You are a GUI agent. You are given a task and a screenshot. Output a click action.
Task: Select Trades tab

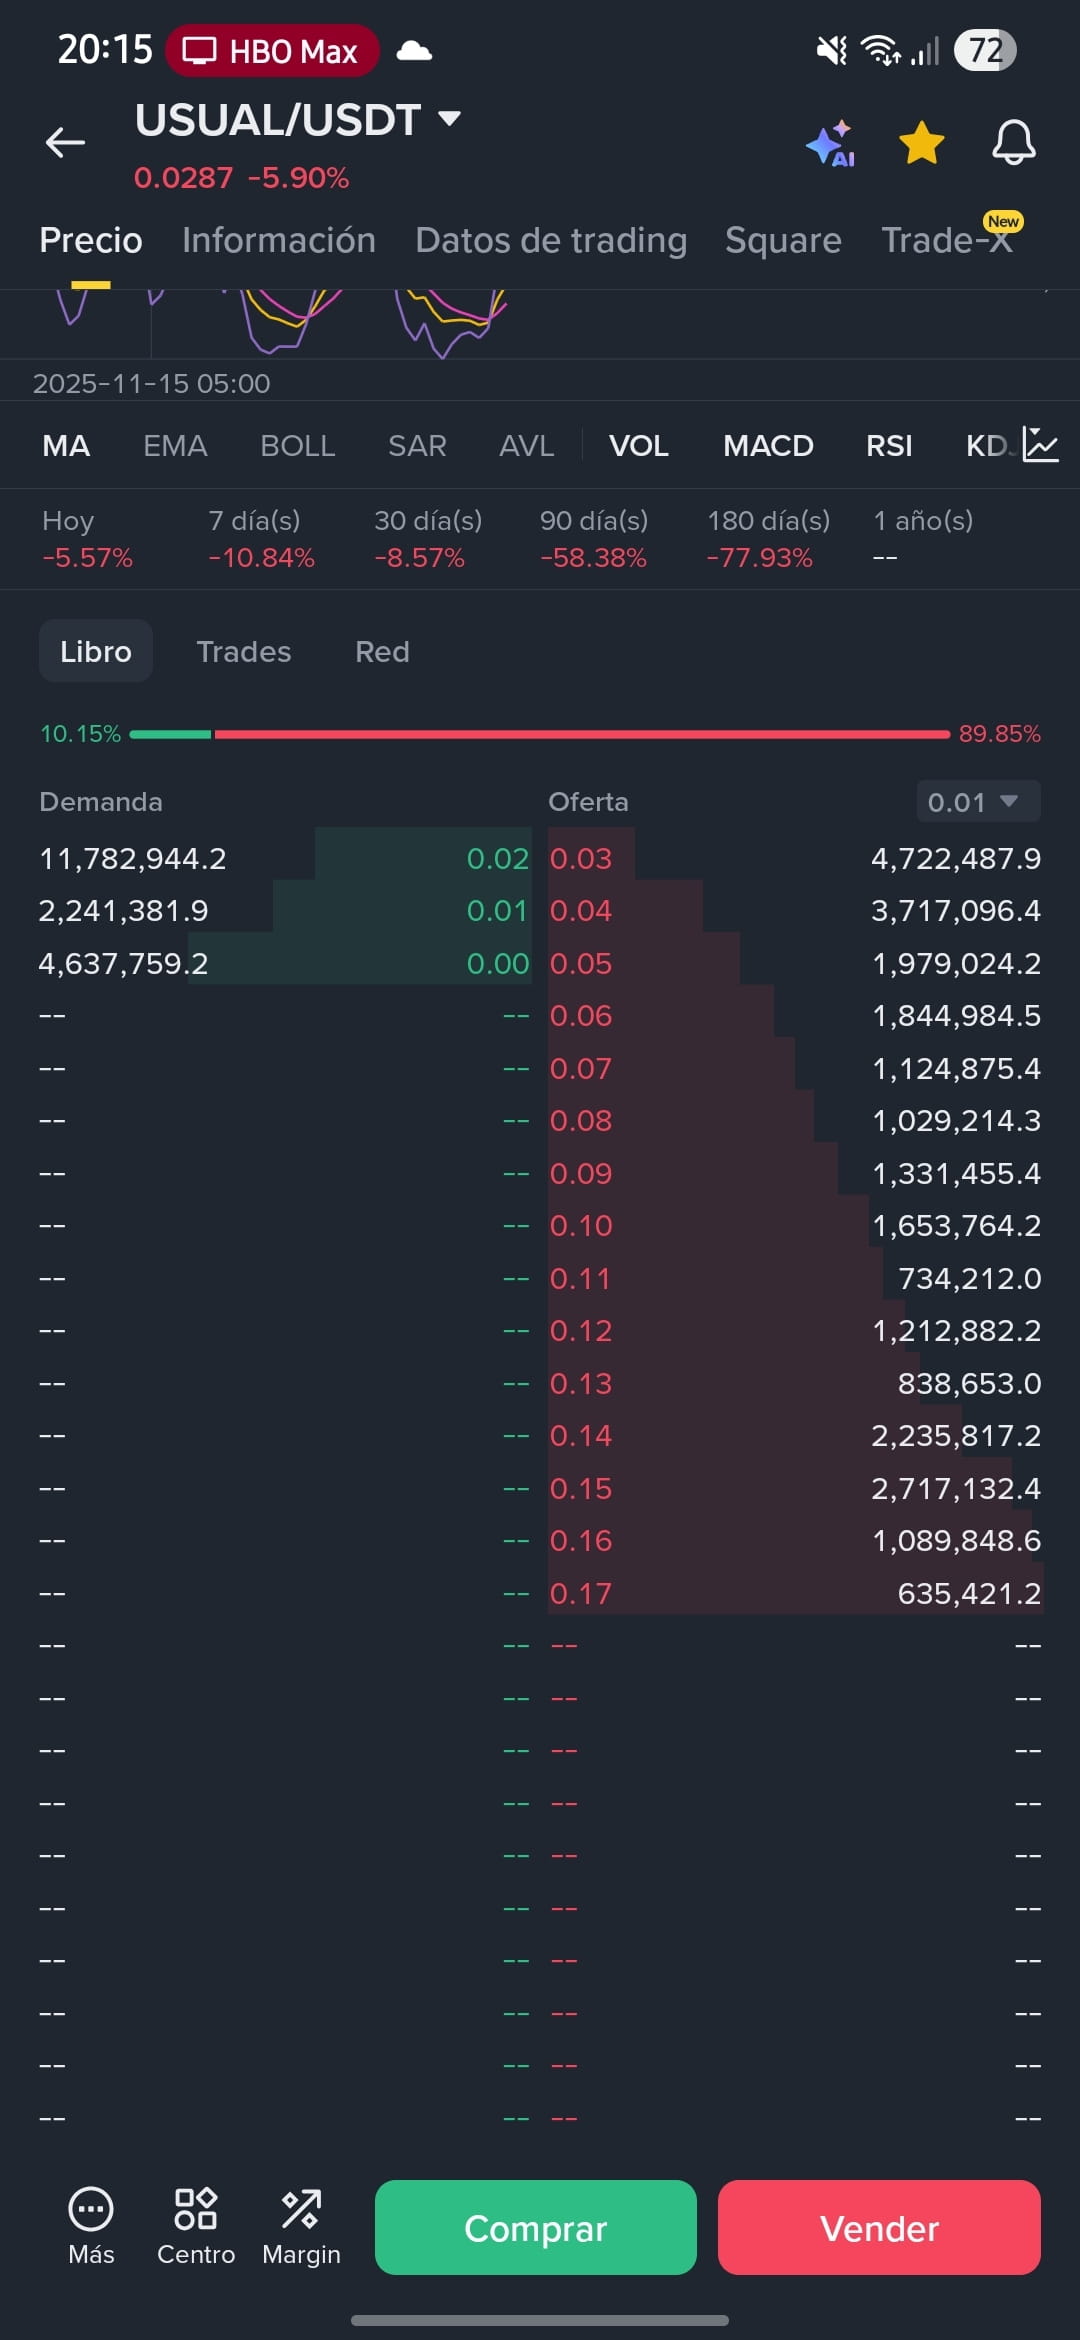click(x=244, y=652)
